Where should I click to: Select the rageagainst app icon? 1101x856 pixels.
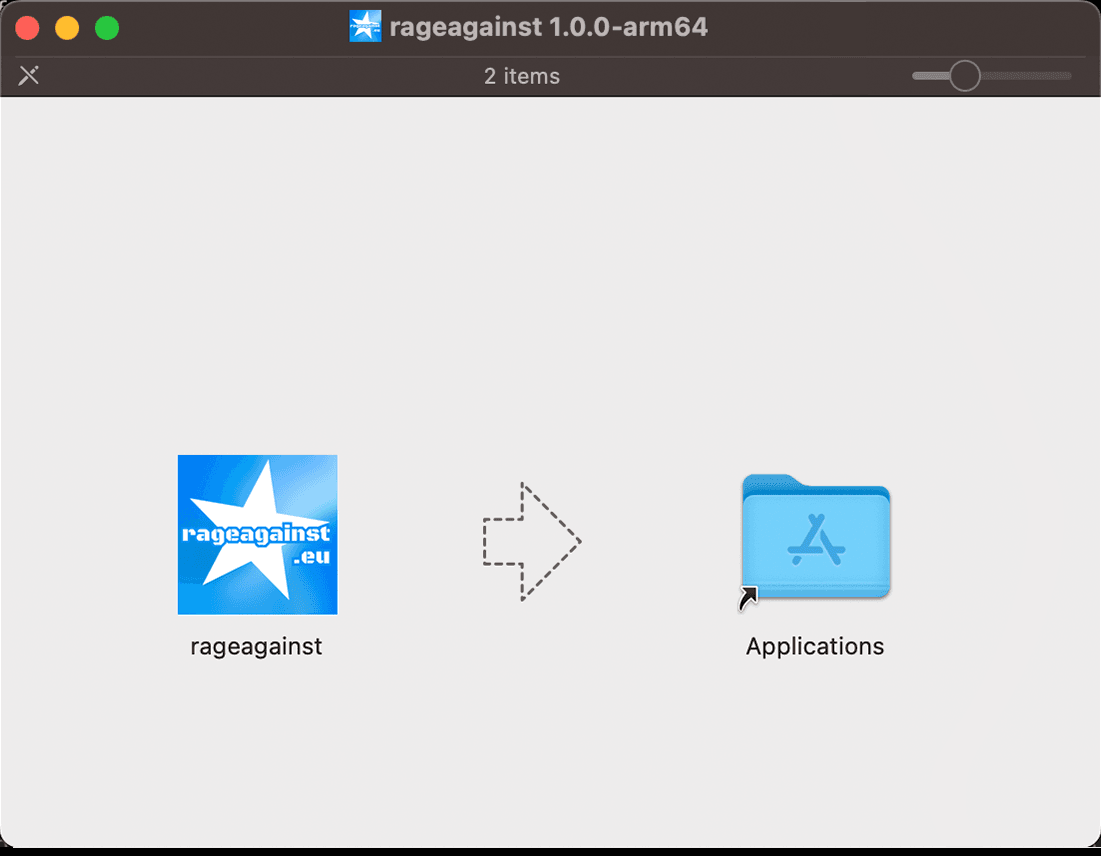[257, 534]
